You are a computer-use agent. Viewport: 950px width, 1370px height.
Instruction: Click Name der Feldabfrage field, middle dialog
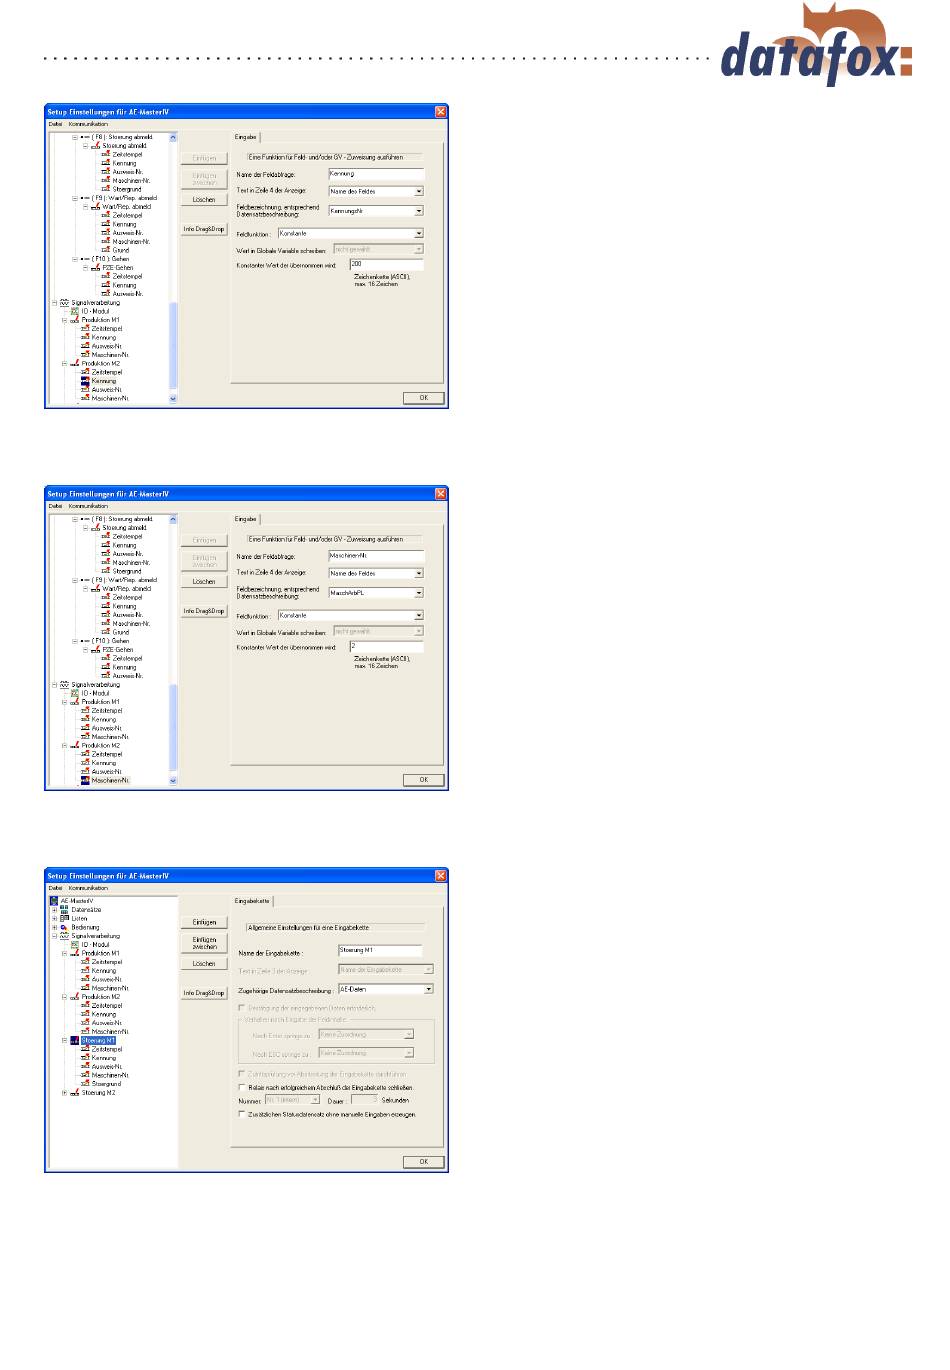[x=377, y=556]
